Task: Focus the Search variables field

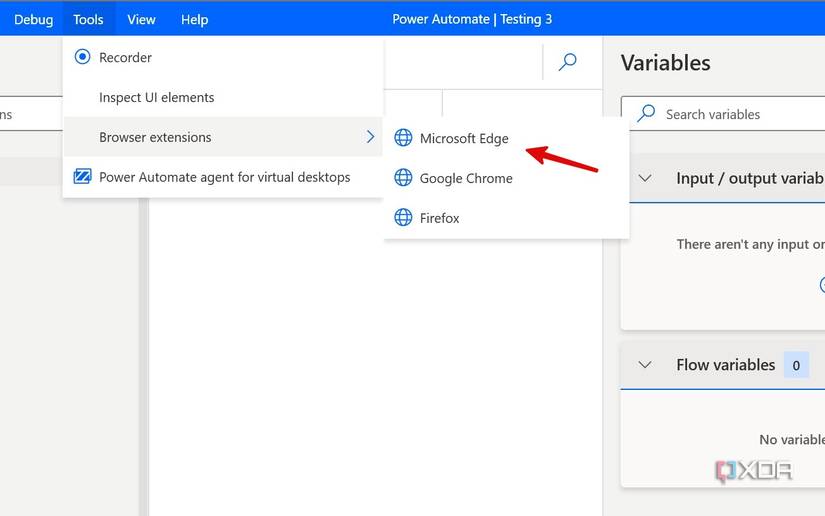Action: pyautogui.click(x=723, y=114)
